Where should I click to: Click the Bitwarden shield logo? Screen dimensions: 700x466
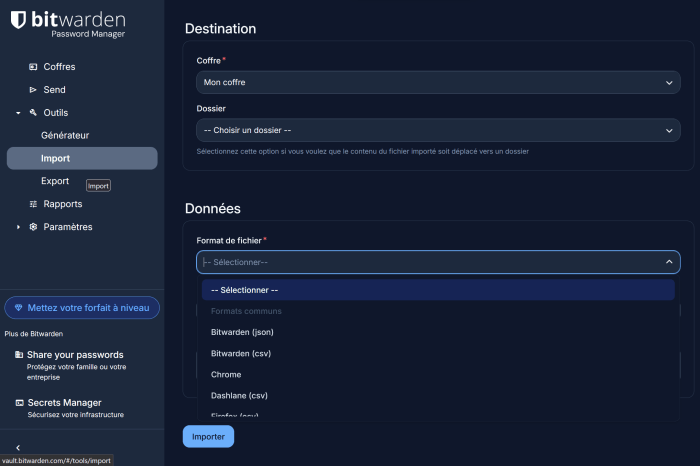click(18, 20)
